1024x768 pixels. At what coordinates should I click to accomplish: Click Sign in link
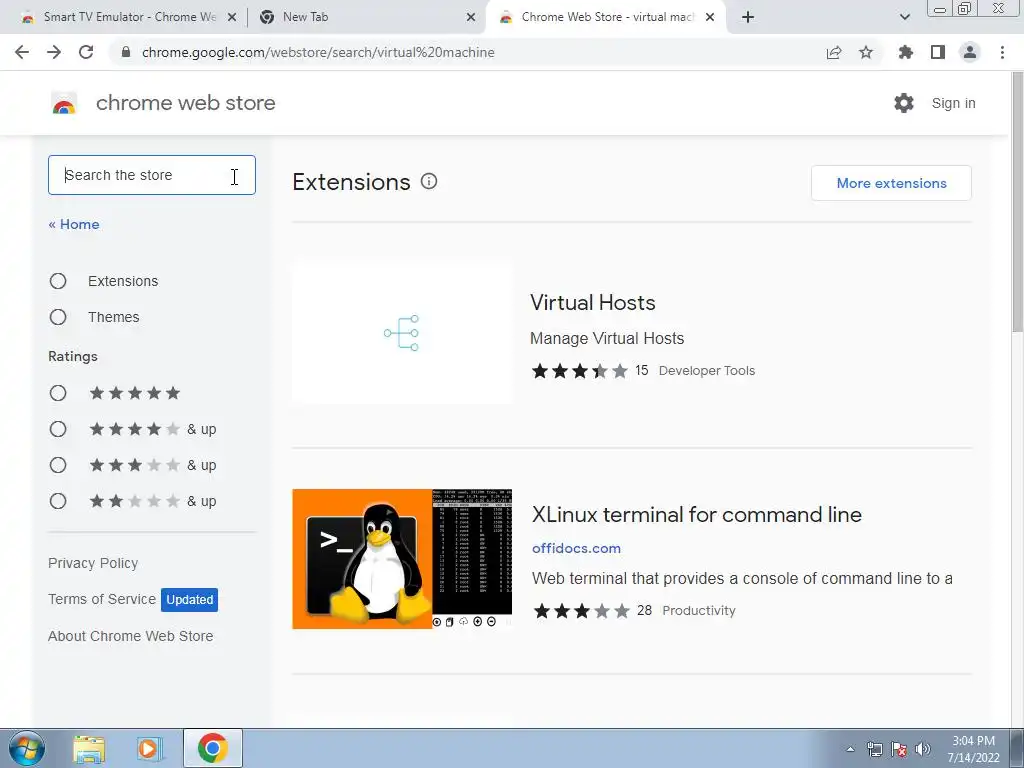pos(953,103)
